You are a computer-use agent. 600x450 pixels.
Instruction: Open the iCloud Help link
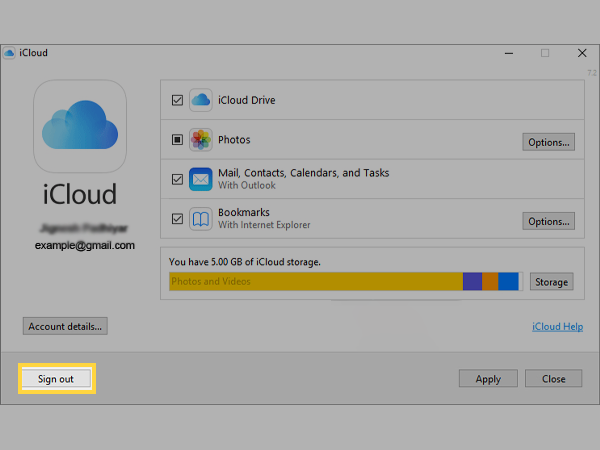558,326
